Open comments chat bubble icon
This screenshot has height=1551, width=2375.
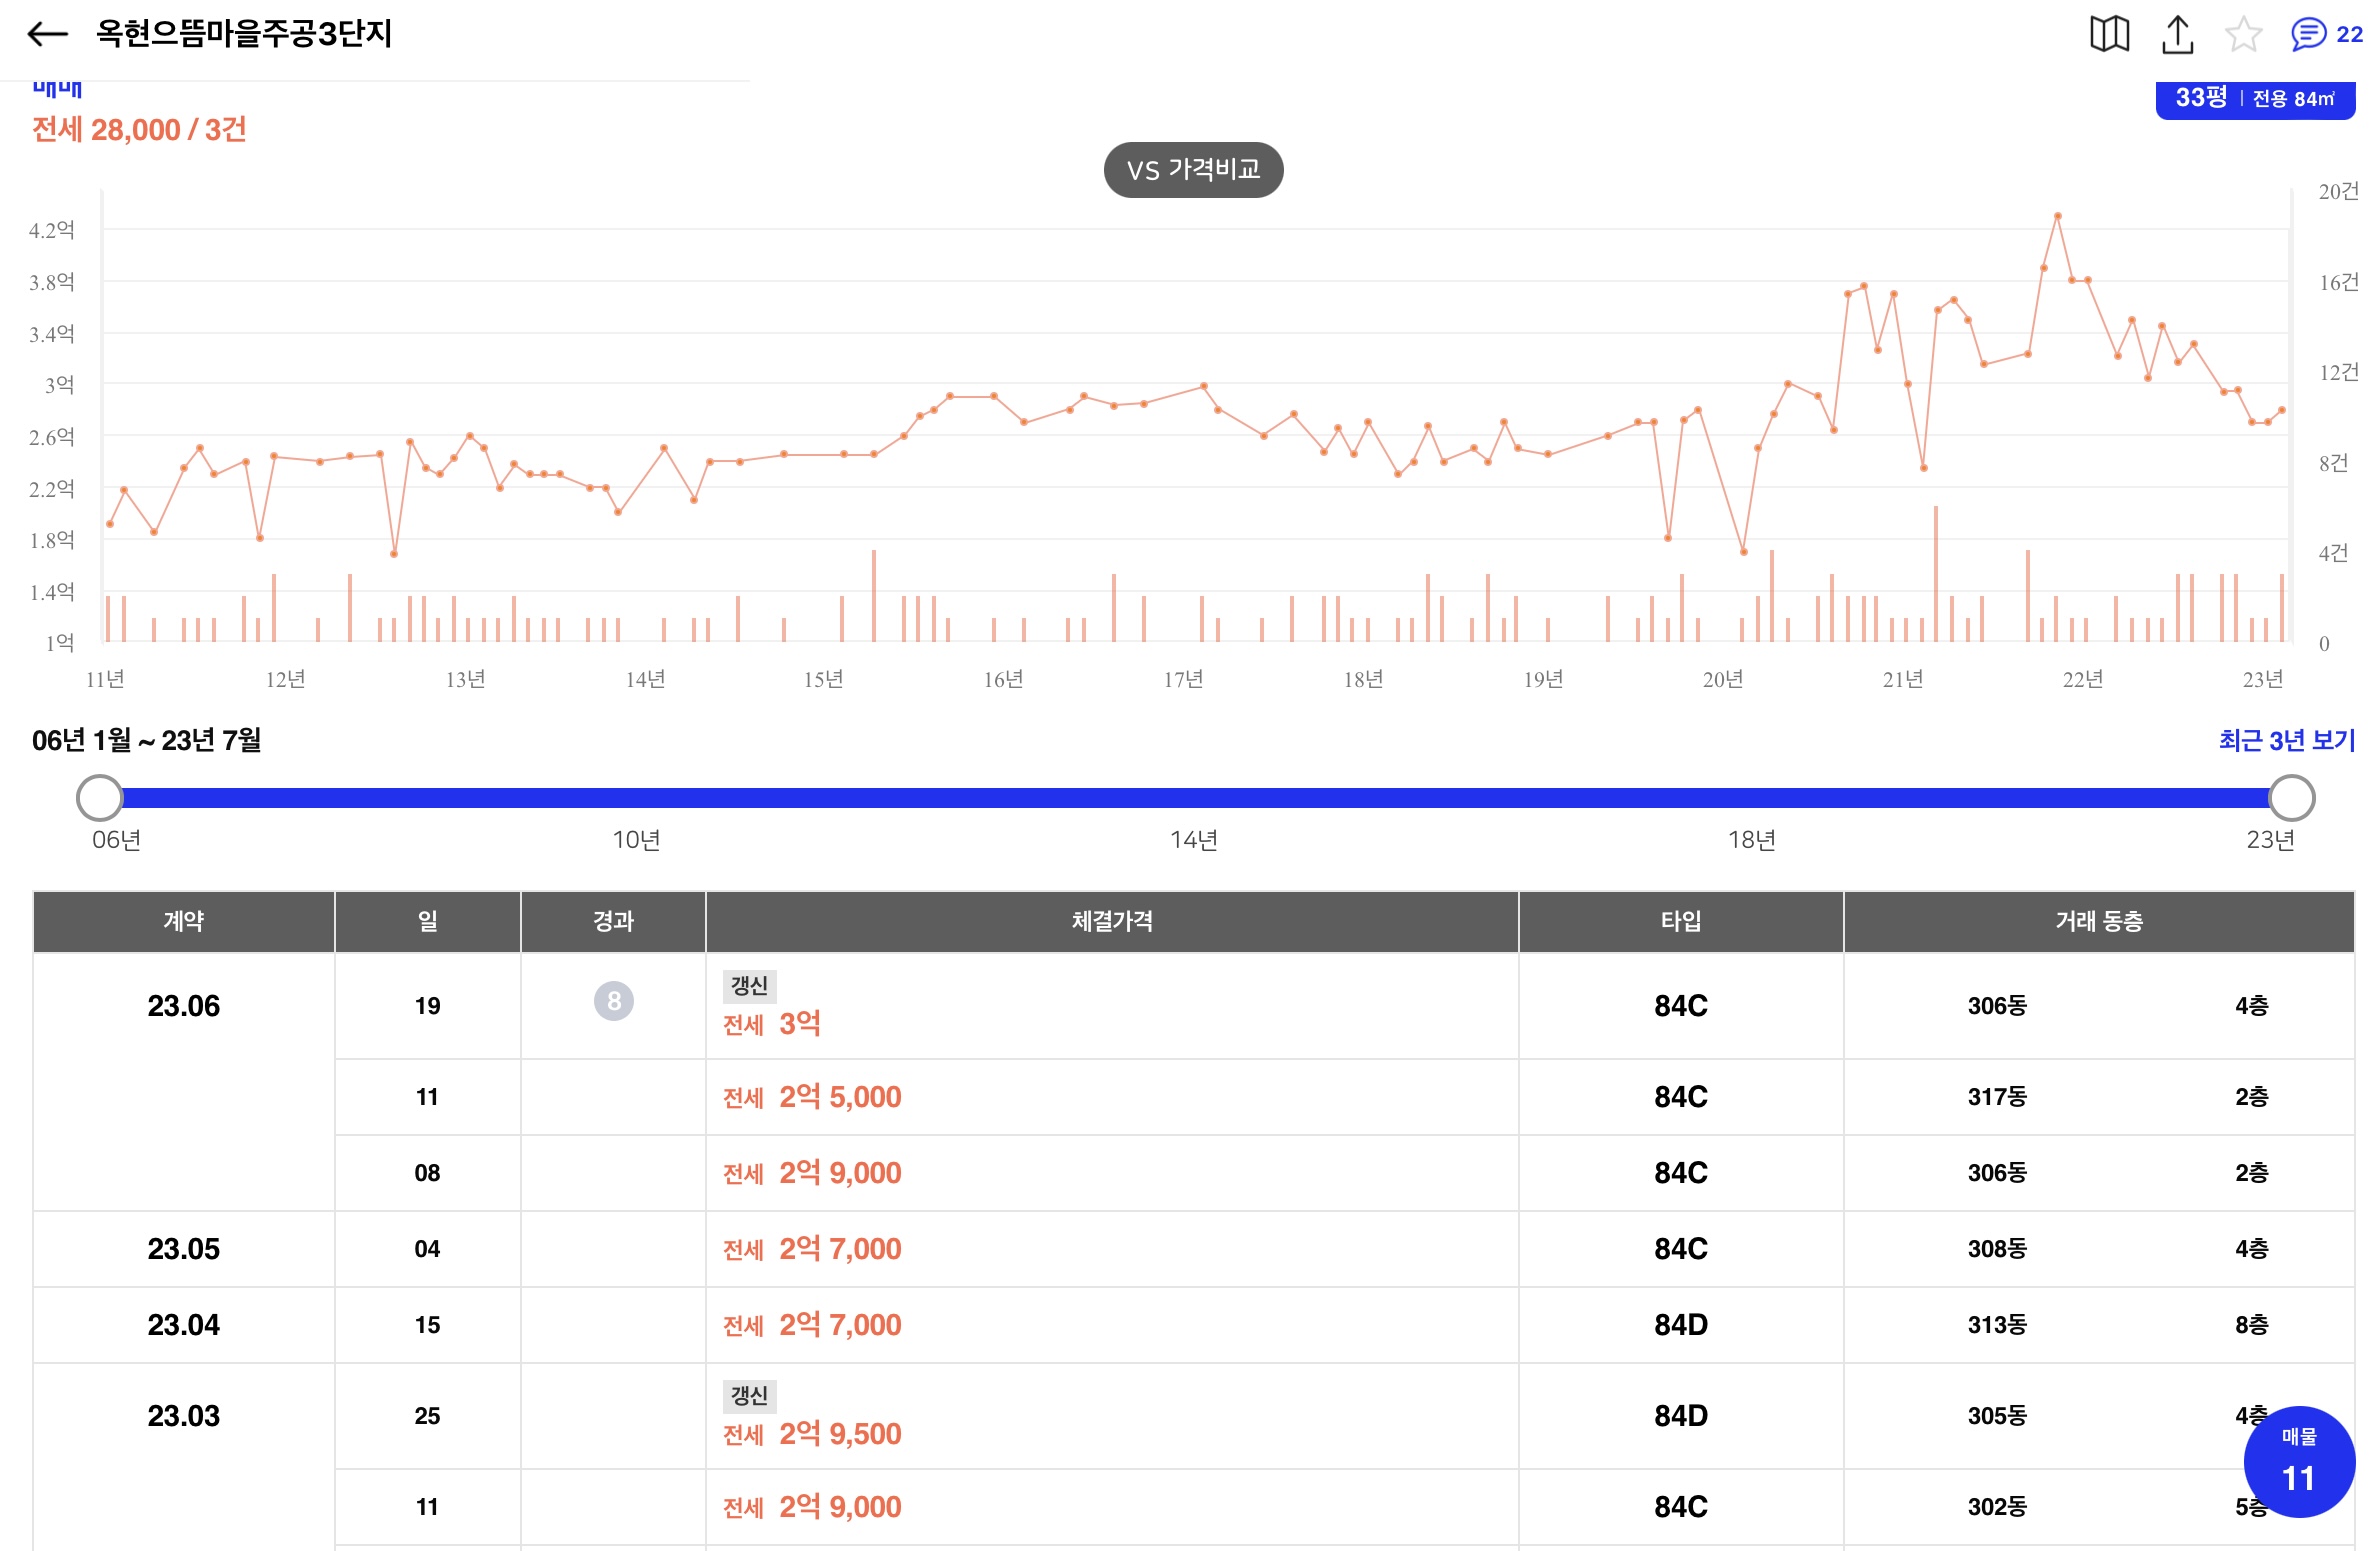(2308, 35)
